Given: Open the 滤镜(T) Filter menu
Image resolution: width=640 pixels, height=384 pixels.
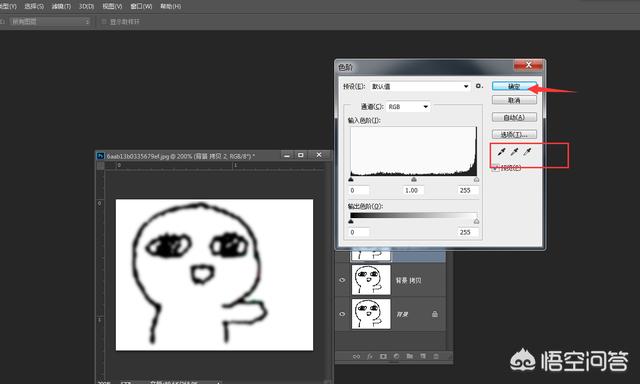Looking at the screenshot, I should point(61,7).
